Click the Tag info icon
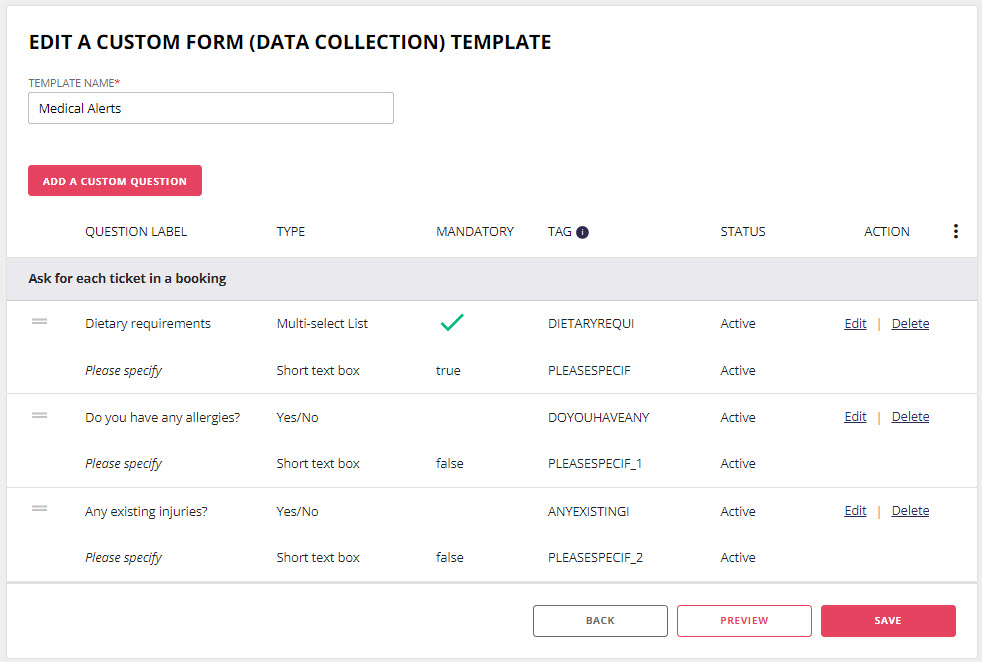982x662 pixels. pyautogui.click(x=583, y=232)
